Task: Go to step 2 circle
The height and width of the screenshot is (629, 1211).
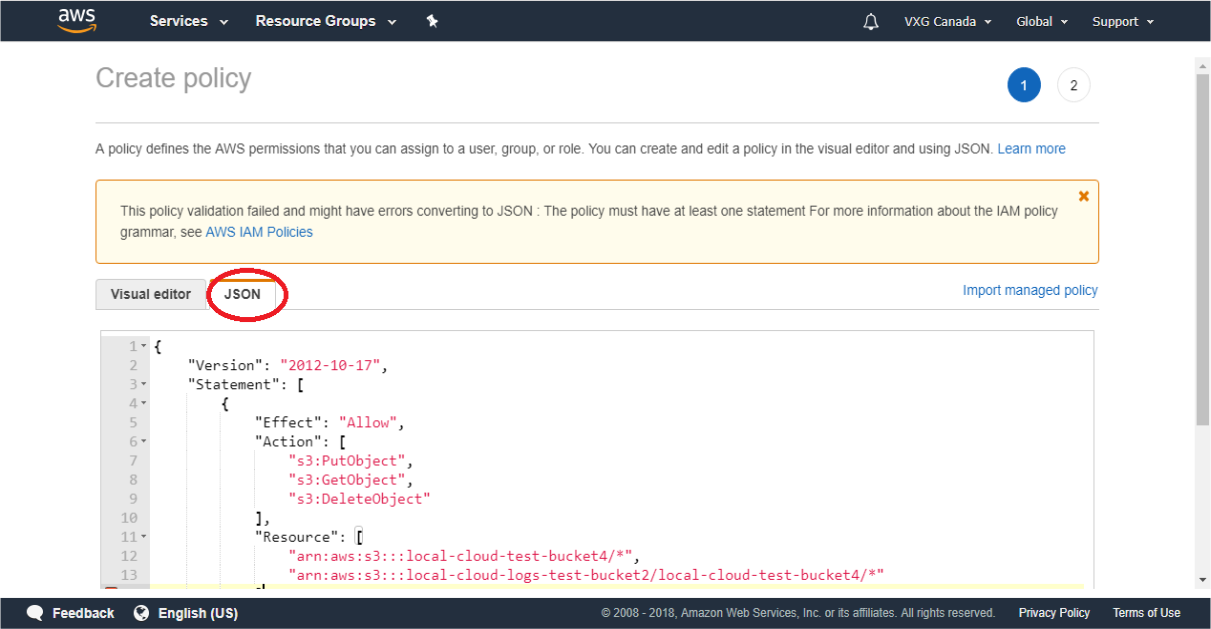Action: [x=1073, y=85]
